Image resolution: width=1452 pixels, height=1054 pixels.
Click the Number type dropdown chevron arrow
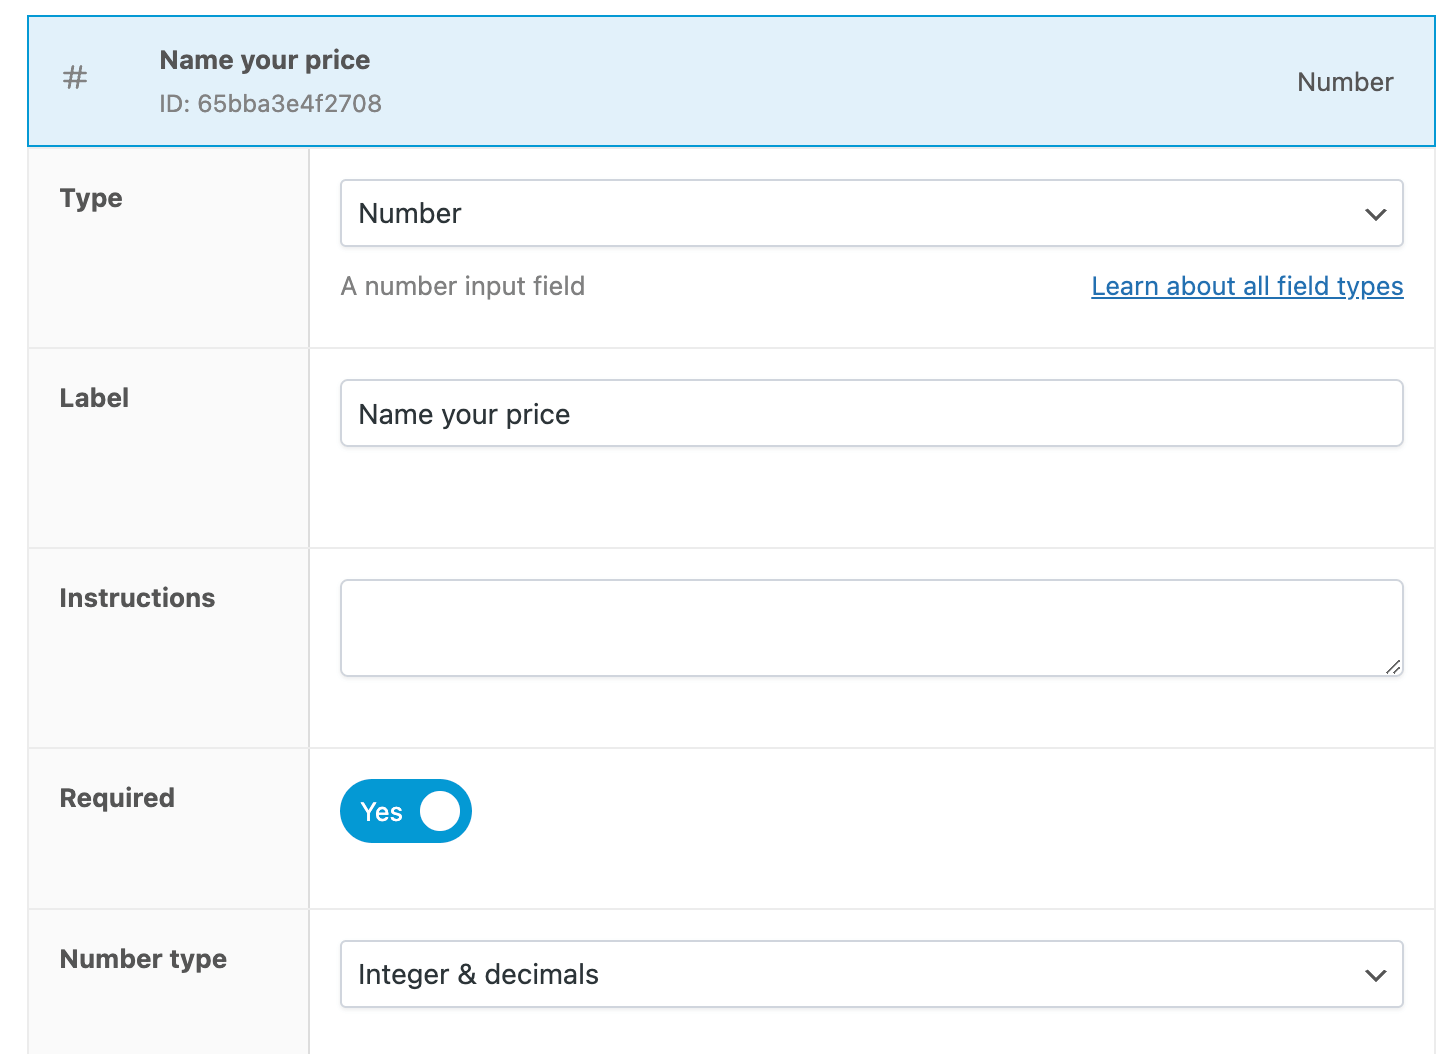1375,975
